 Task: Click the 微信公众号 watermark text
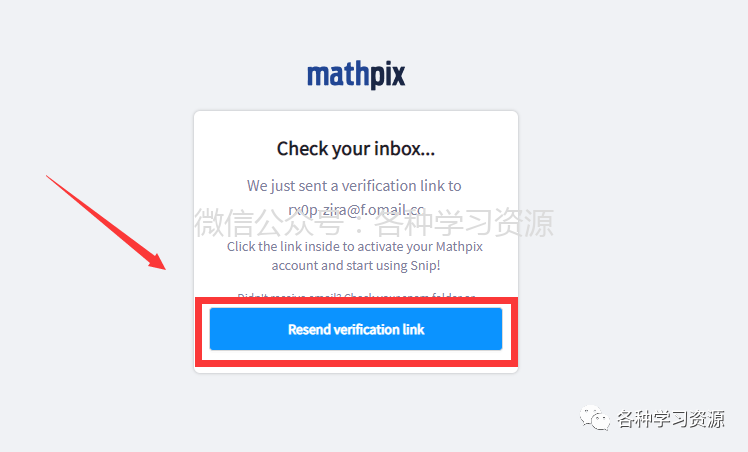pyautogui.click(x=269, y=223)
